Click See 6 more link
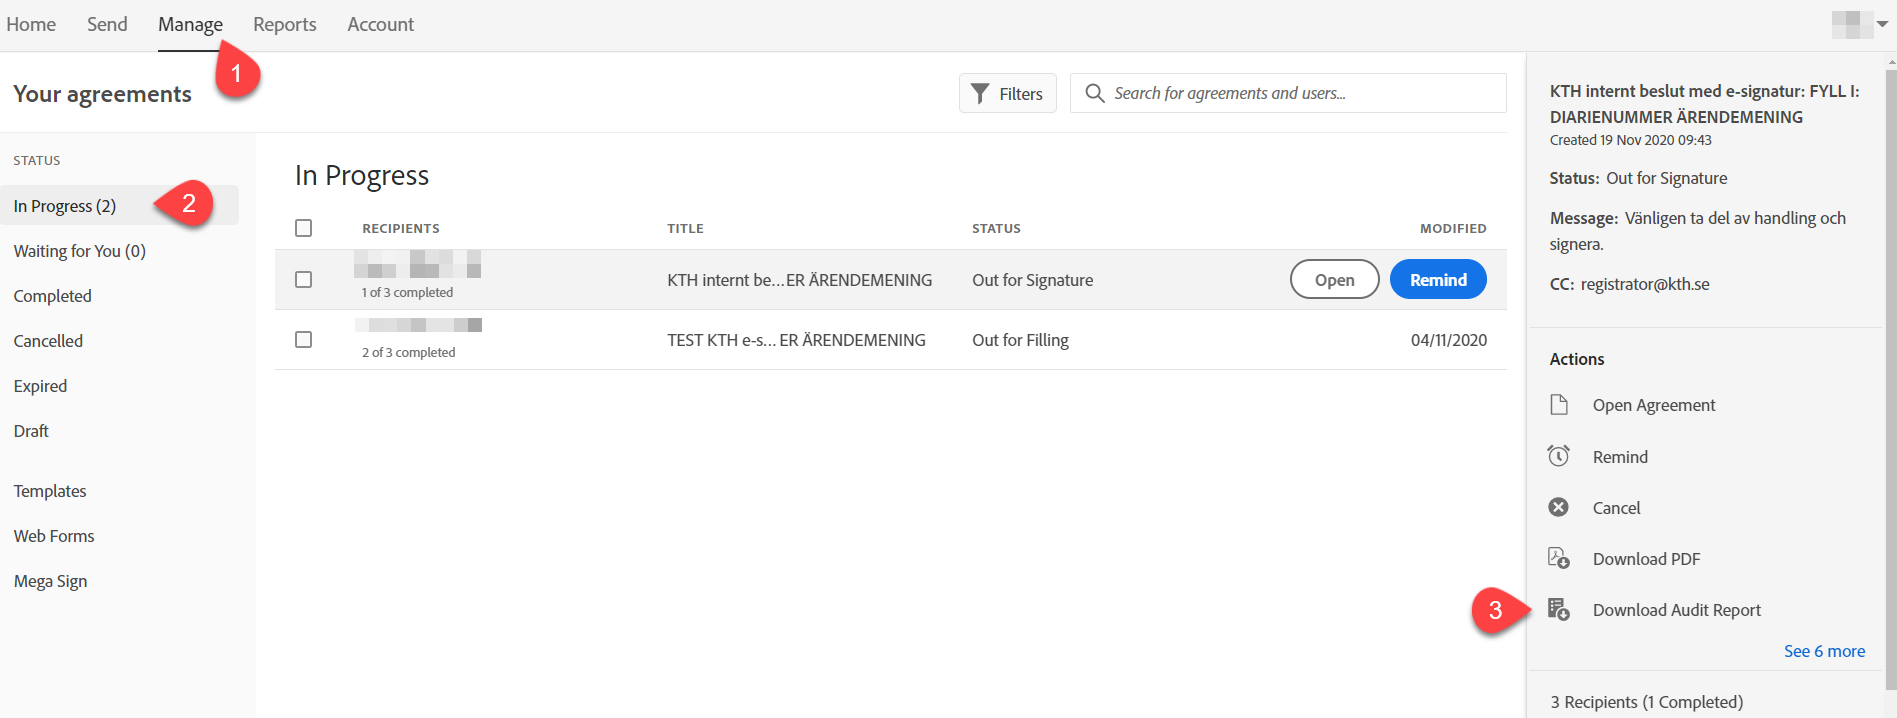1897x718 pixels. 1824,651
